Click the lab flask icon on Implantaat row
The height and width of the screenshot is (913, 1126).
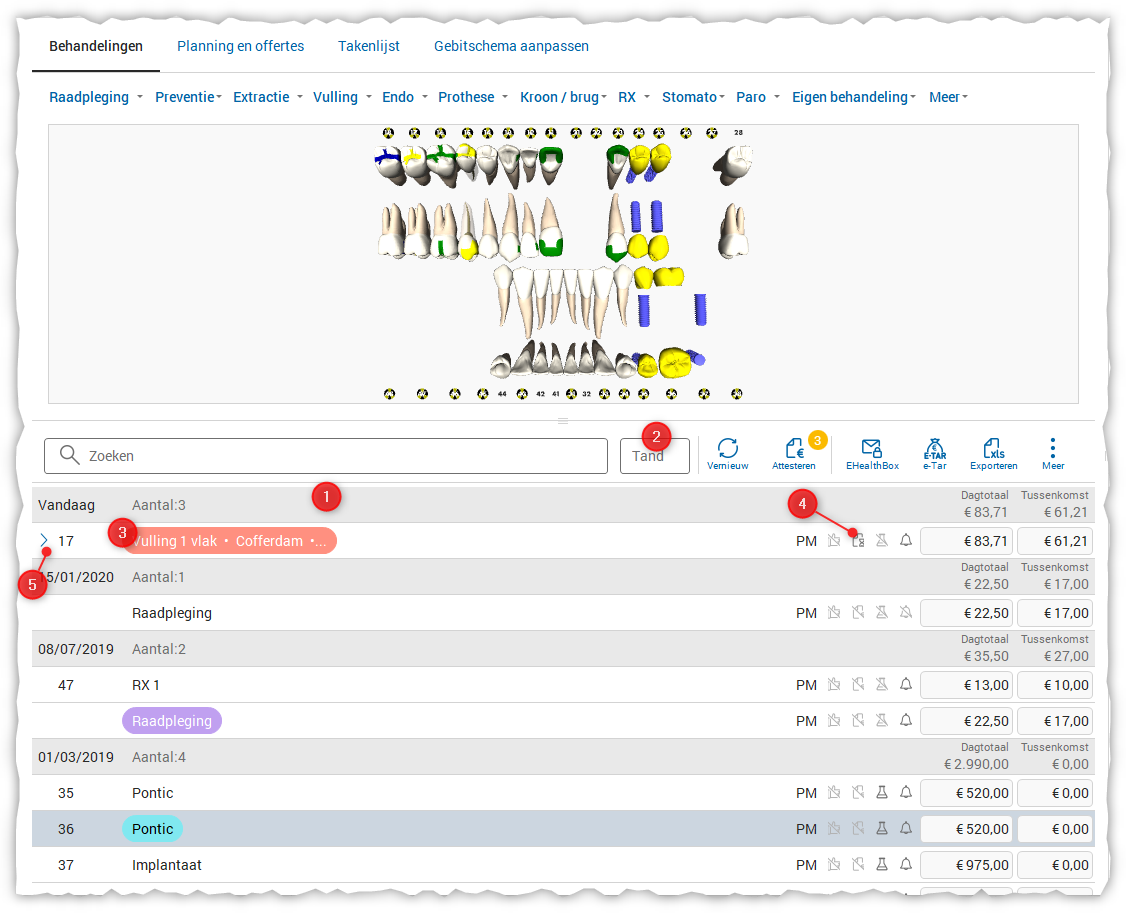click(882, 865)
